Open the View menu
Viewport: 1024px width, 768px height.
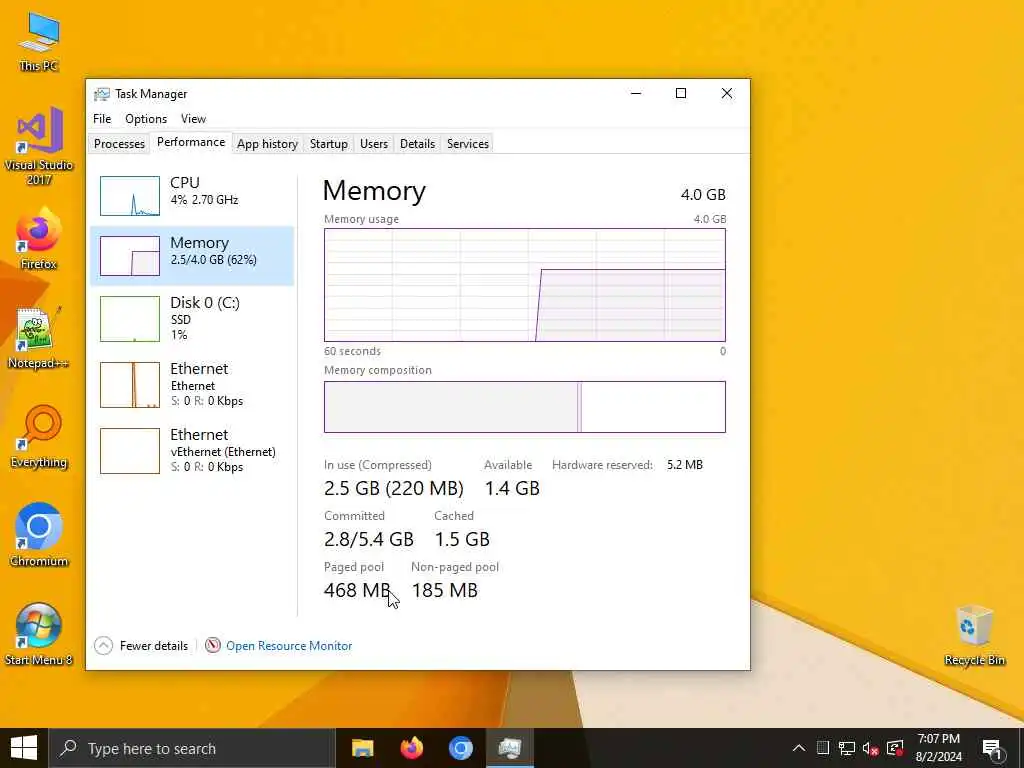(193, 119)
